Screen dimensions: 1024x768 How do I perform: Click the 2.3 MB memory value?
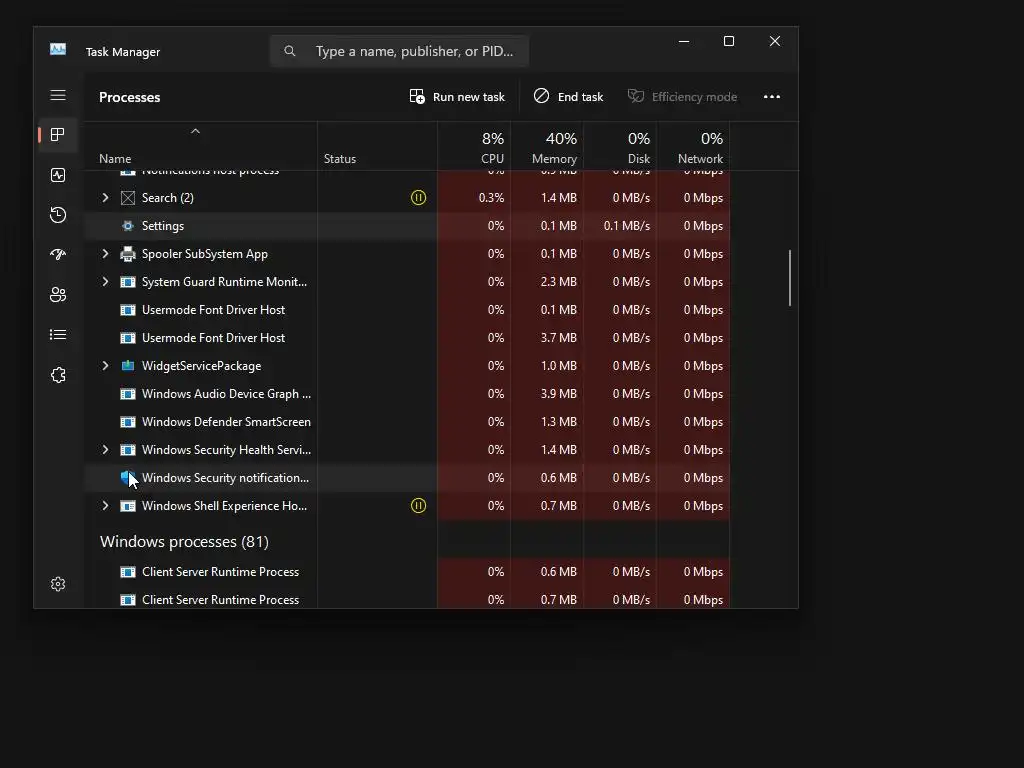tap(558, 282)
